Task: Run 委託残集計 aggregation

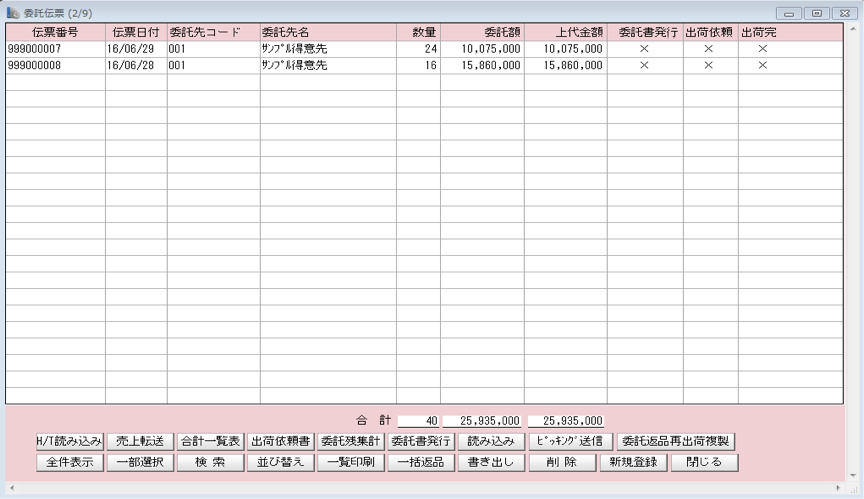Action: click(x=351, y=441)
